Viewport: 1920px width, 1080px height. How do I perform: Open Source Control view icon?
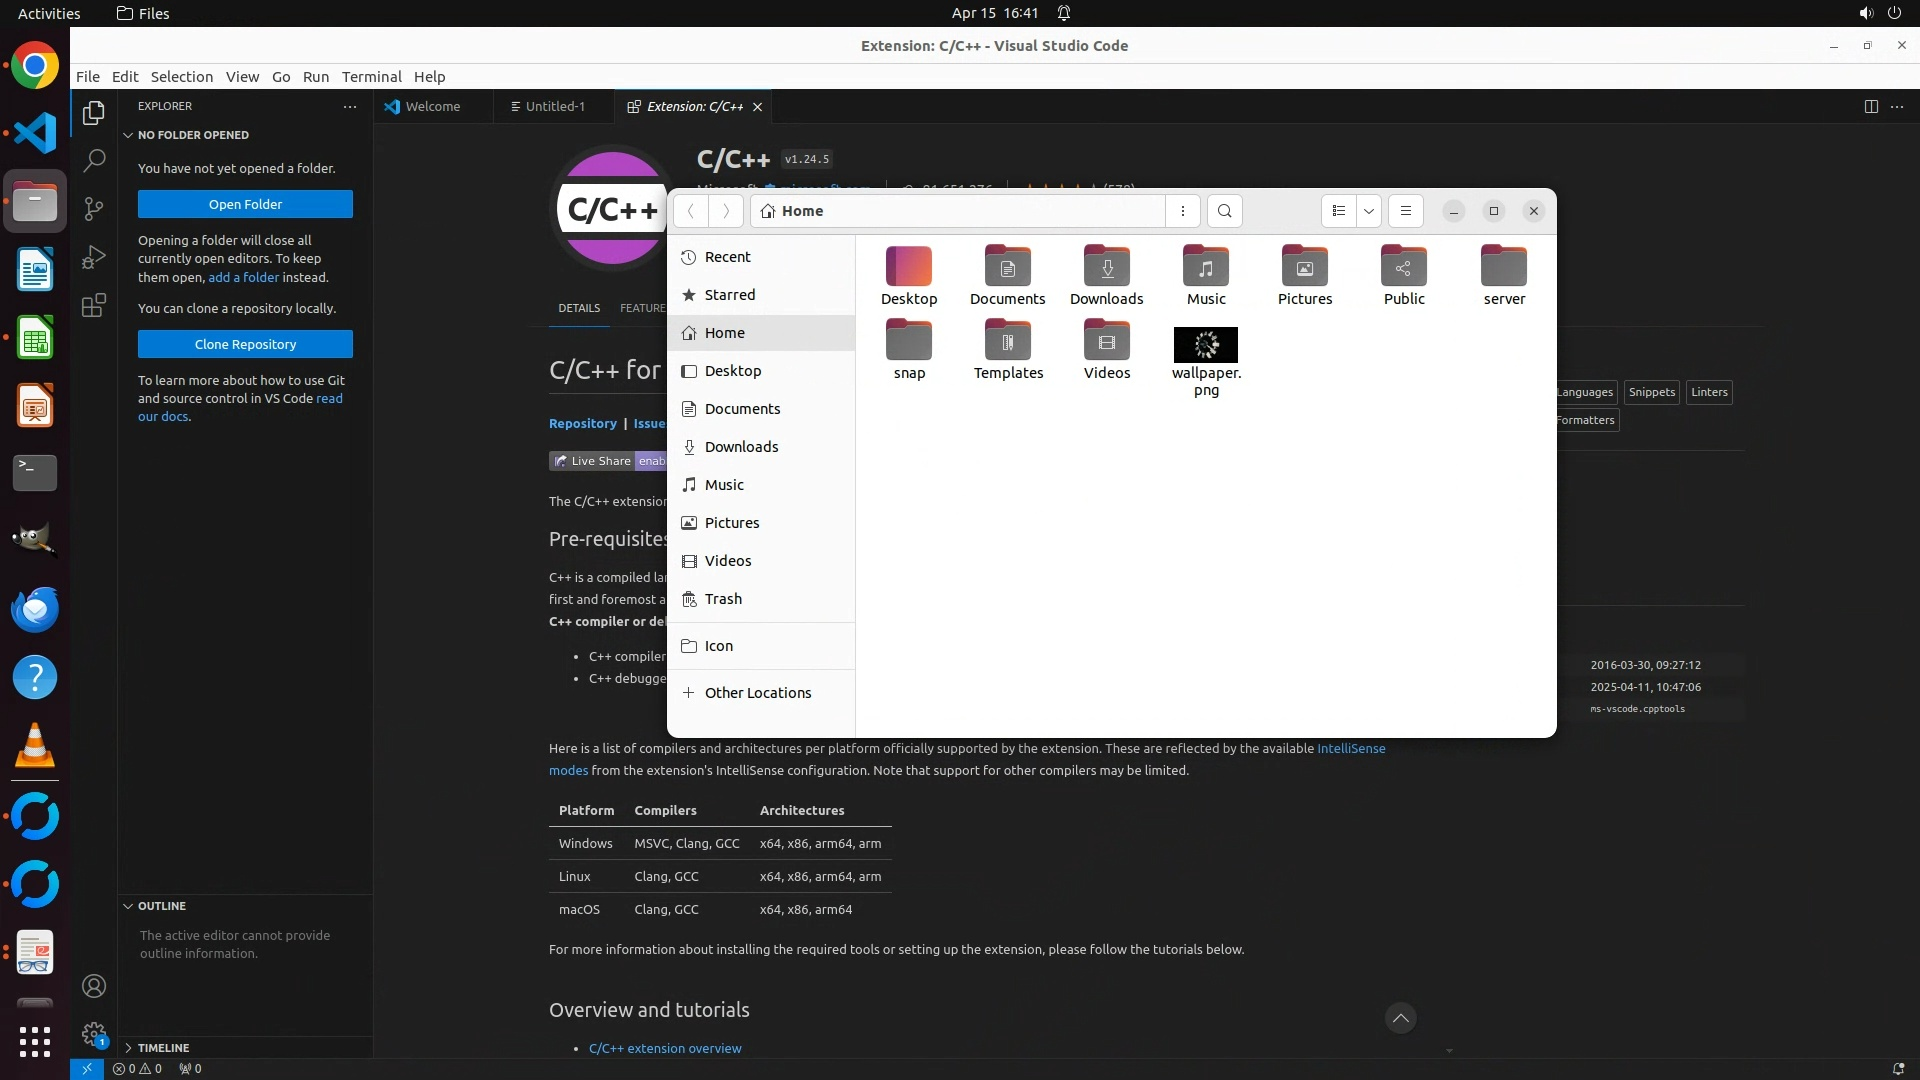[94, 208]
